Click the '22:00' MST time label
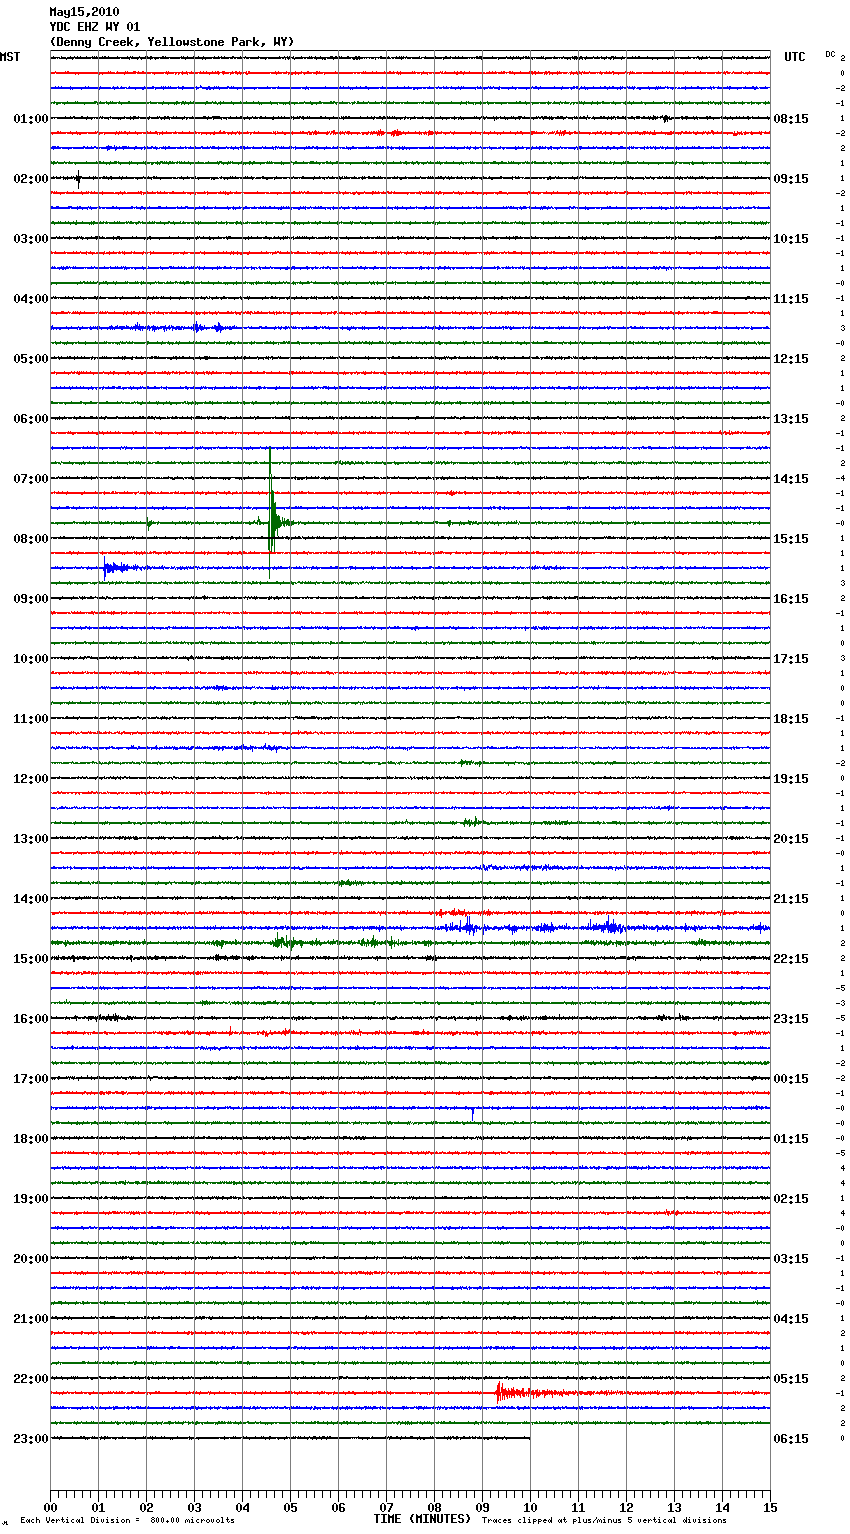Screen dimensions: 850x1534 (x=31, y=1379)
